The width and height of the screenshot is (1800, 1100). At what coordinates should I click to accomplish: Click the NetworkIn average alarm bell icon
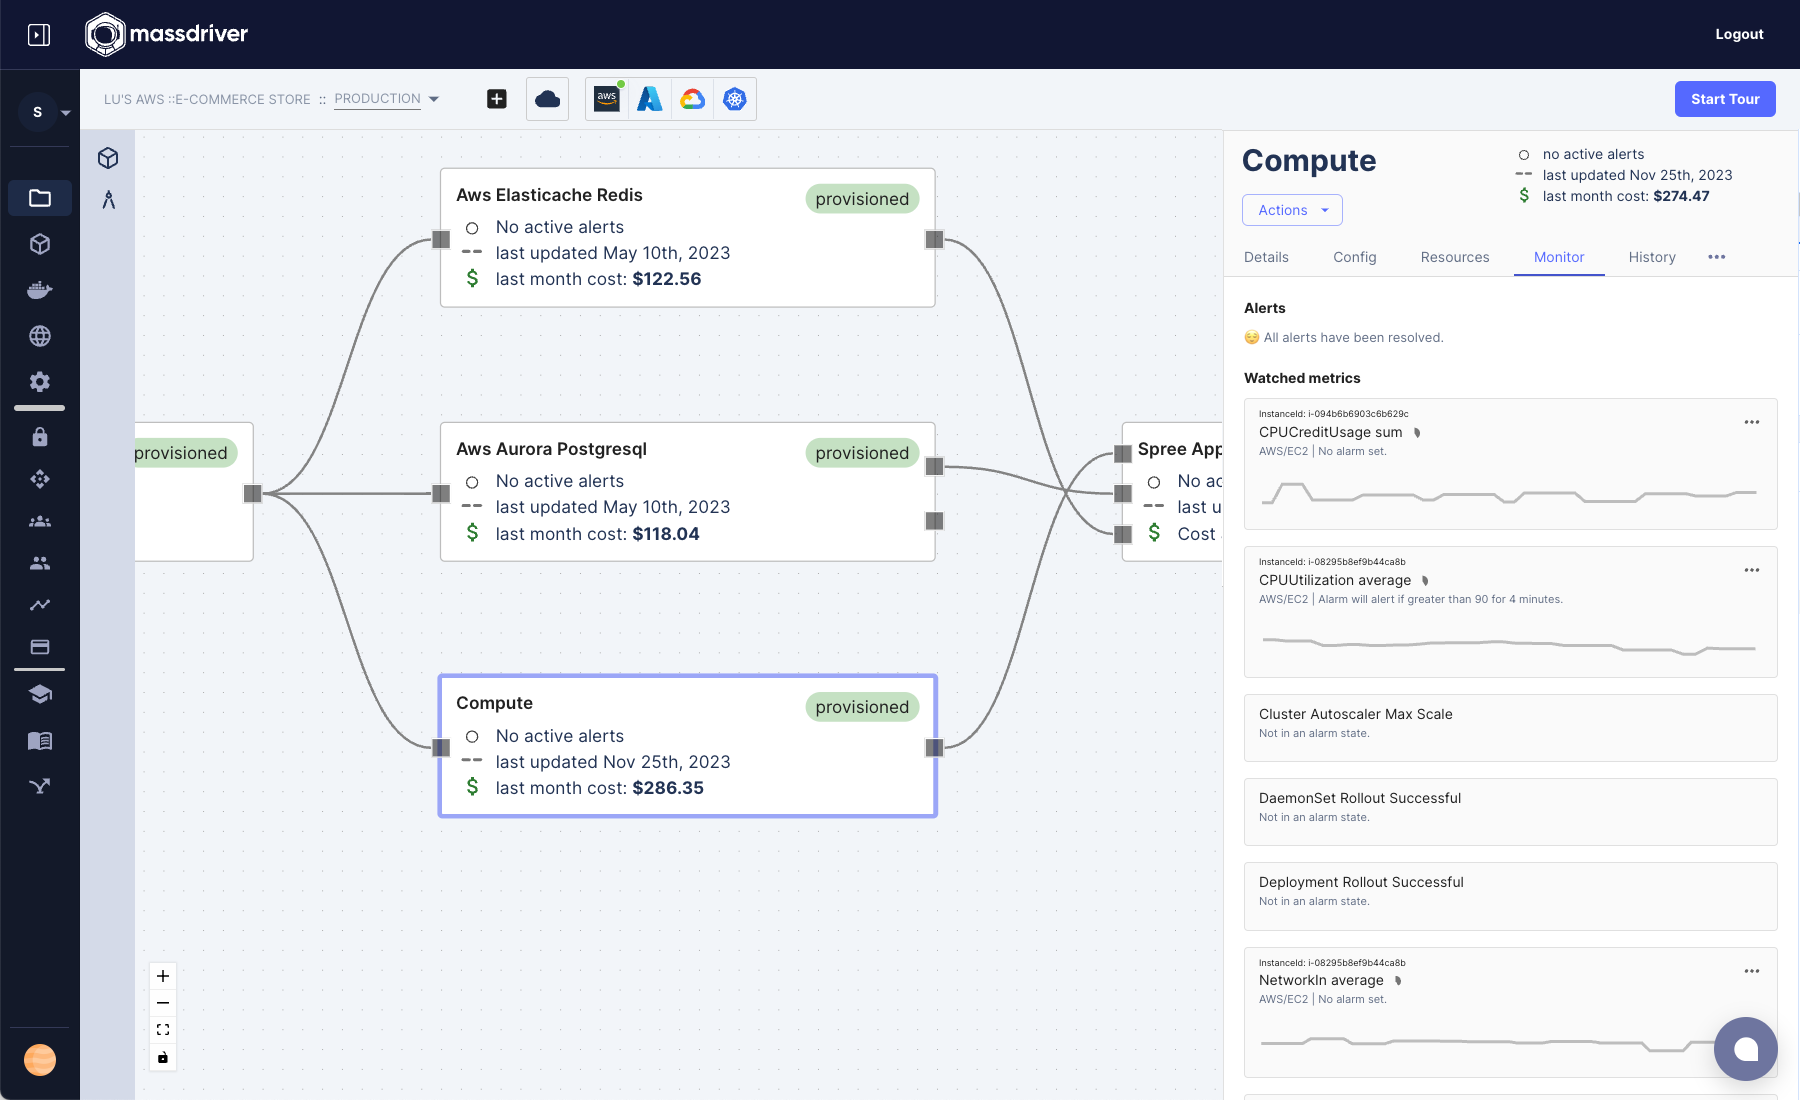(x=1398, y=981)
